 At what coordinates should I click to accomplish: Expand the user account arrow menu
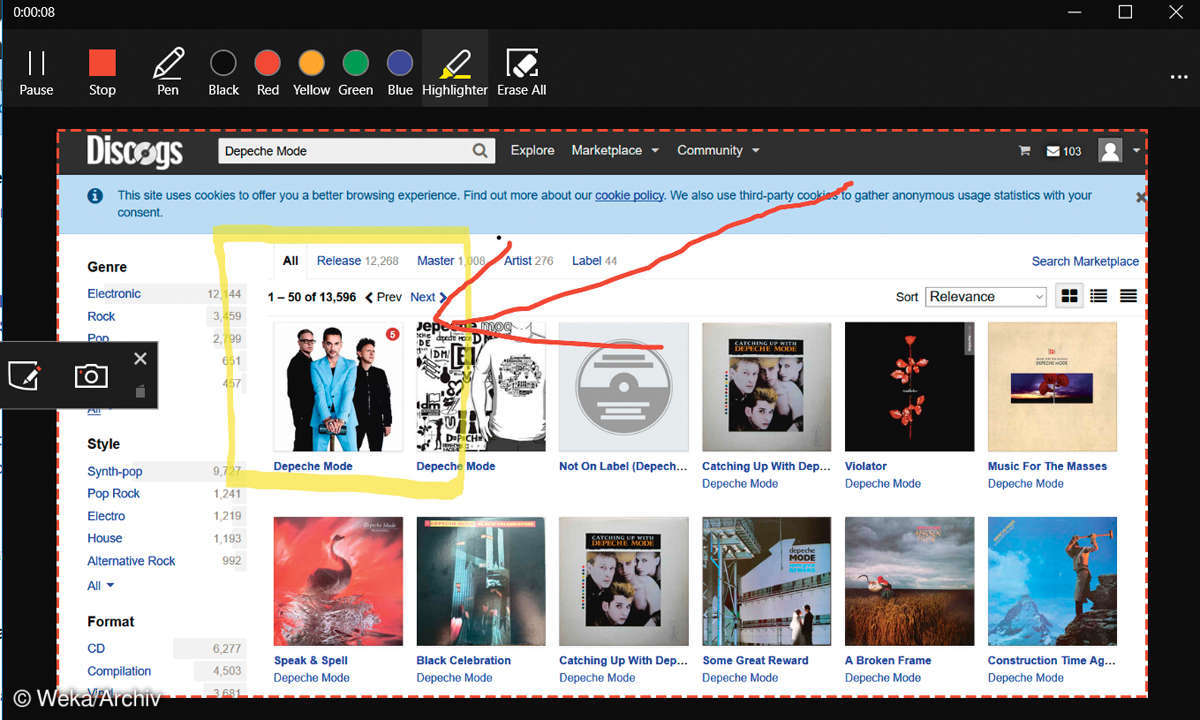(1136, 151)
